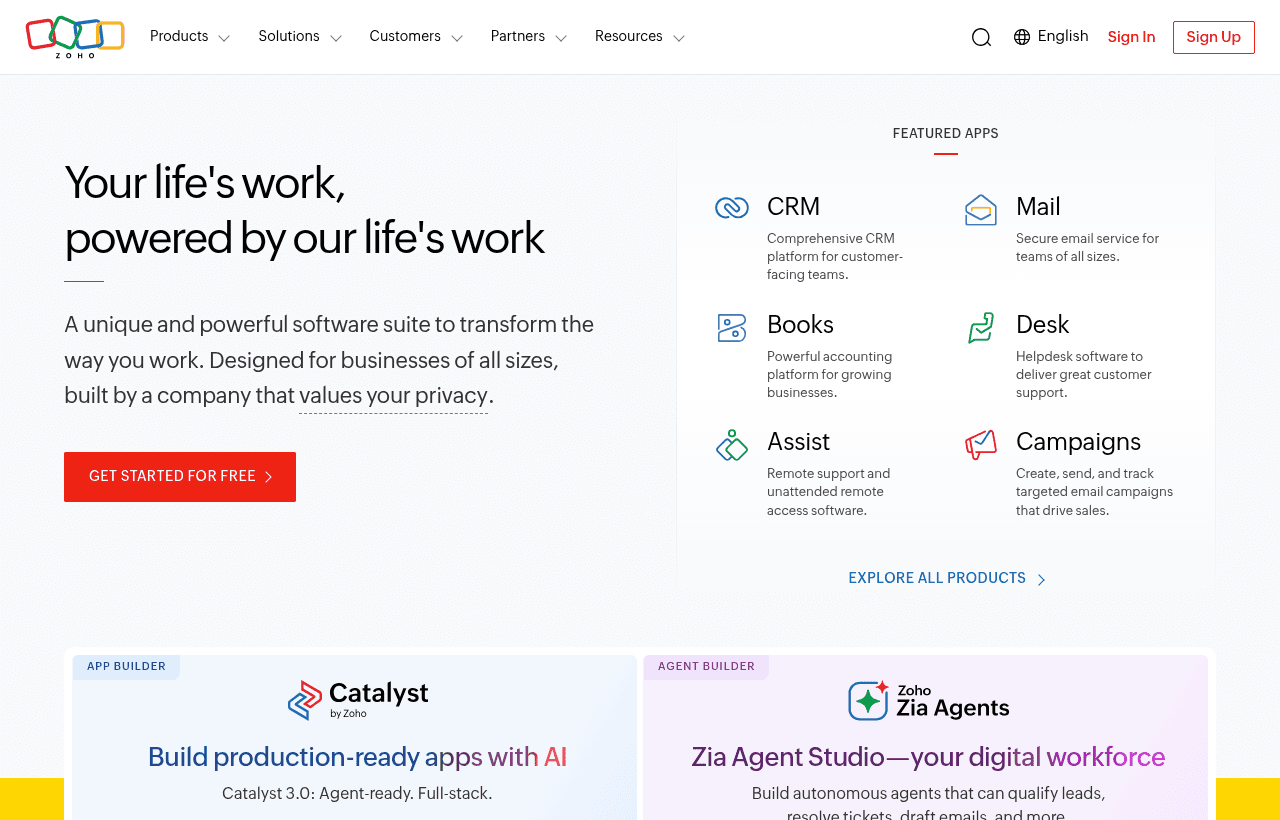Click the Zoho logo in the header
The image size is (1280, 820).
point(75,37)
